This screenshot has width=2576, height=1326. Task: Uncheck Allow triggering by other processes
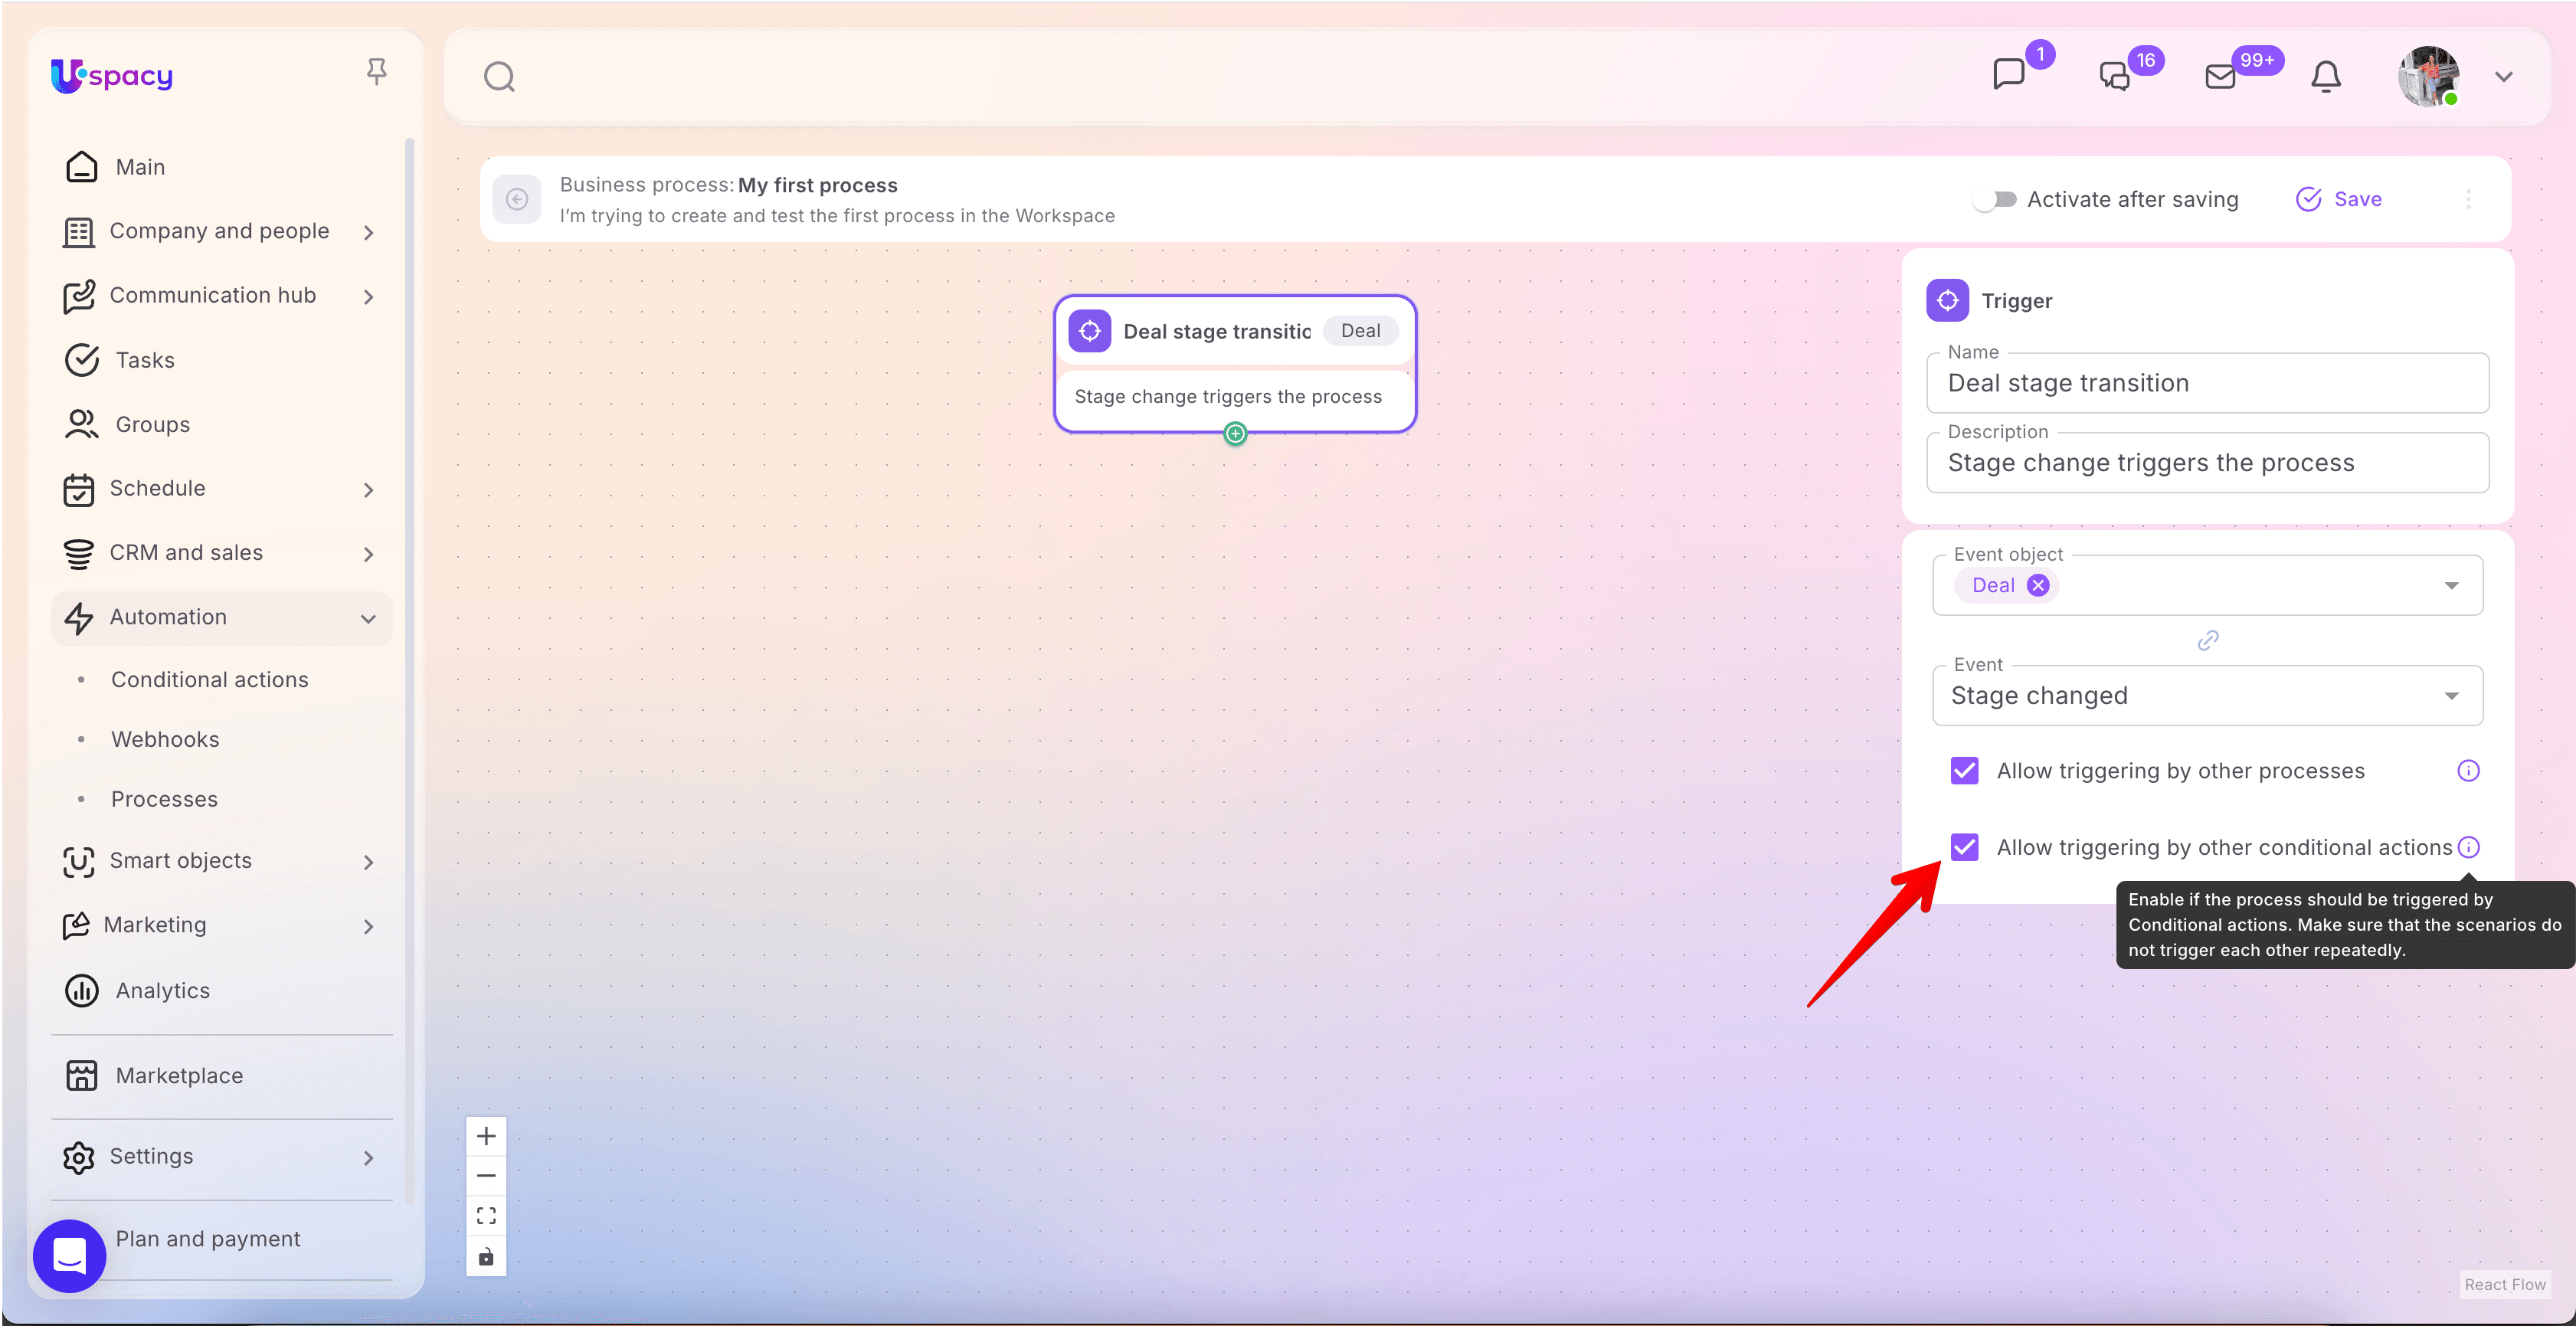pos(1964,771)
